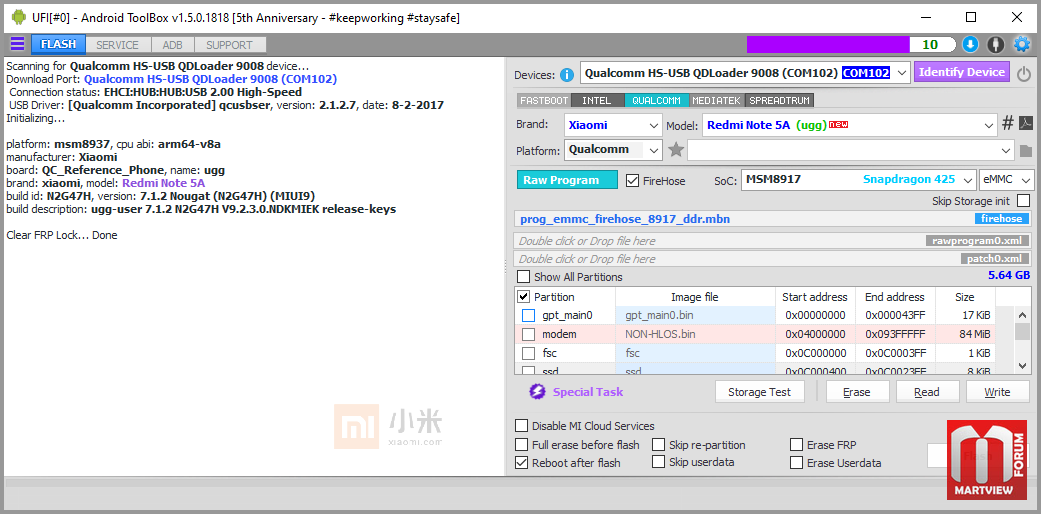The height and width of the screenshot is (514, 1041).
Task: Enable Erase Userdata checkbox
Action: click(x=797, y=463)
